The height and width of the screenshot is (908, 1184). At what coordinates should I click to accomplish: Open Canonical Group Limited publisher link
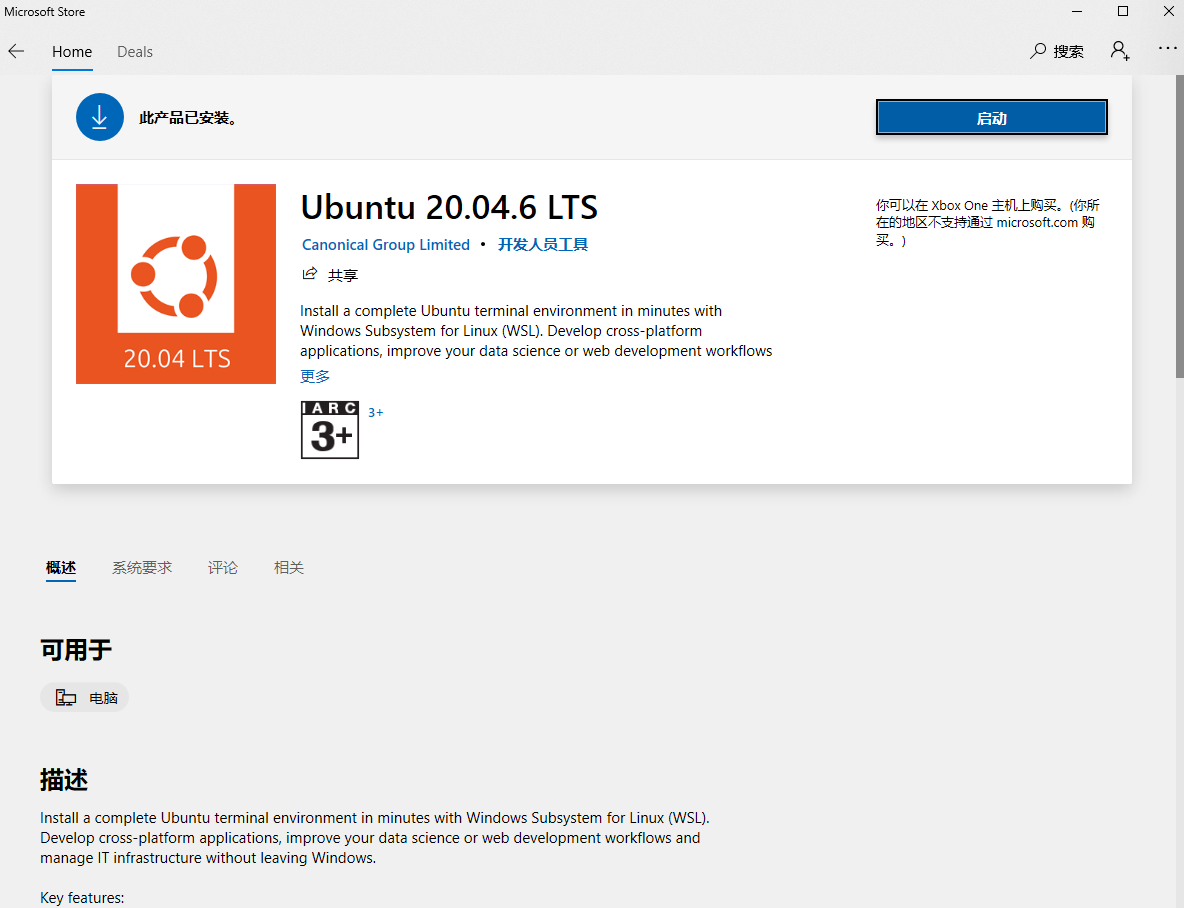386,245
